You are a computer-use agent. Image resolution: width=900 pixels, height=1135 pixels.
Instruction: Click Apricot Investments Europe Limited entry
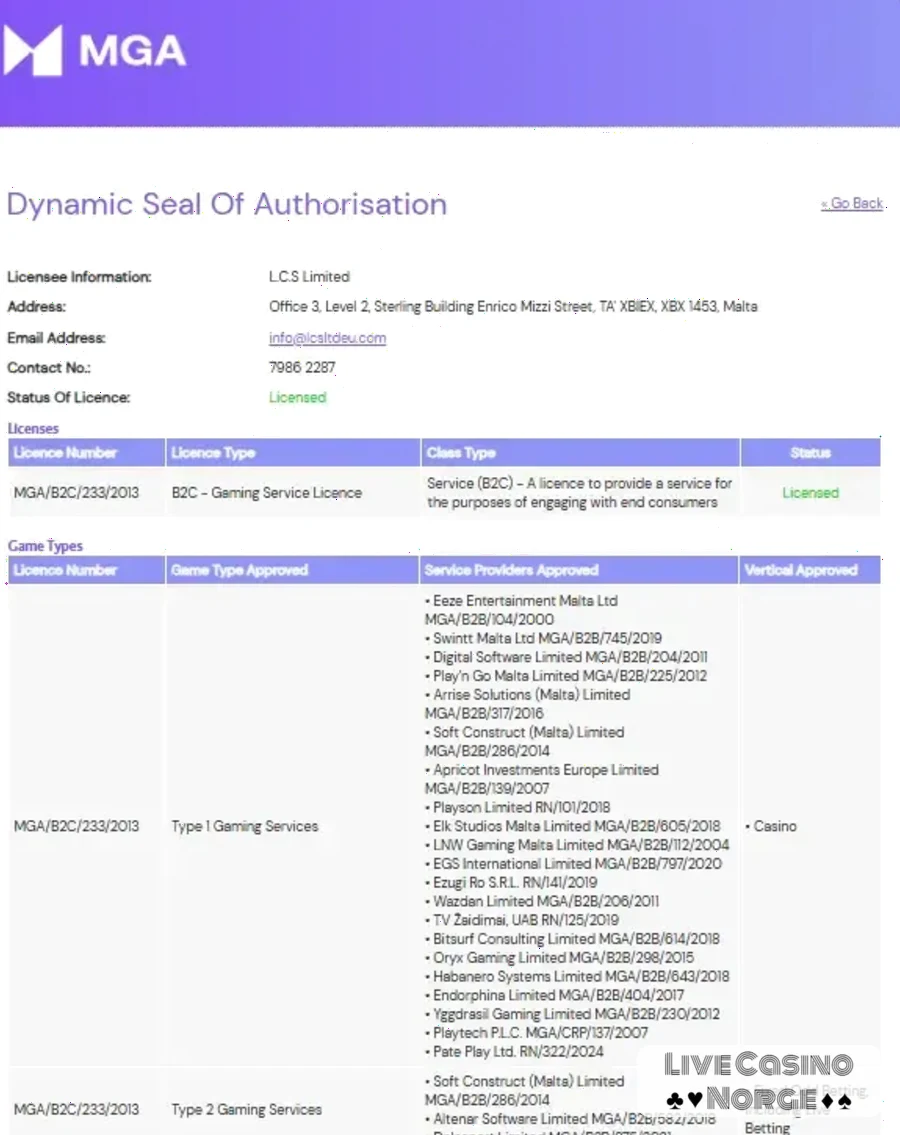pos(542,779)
